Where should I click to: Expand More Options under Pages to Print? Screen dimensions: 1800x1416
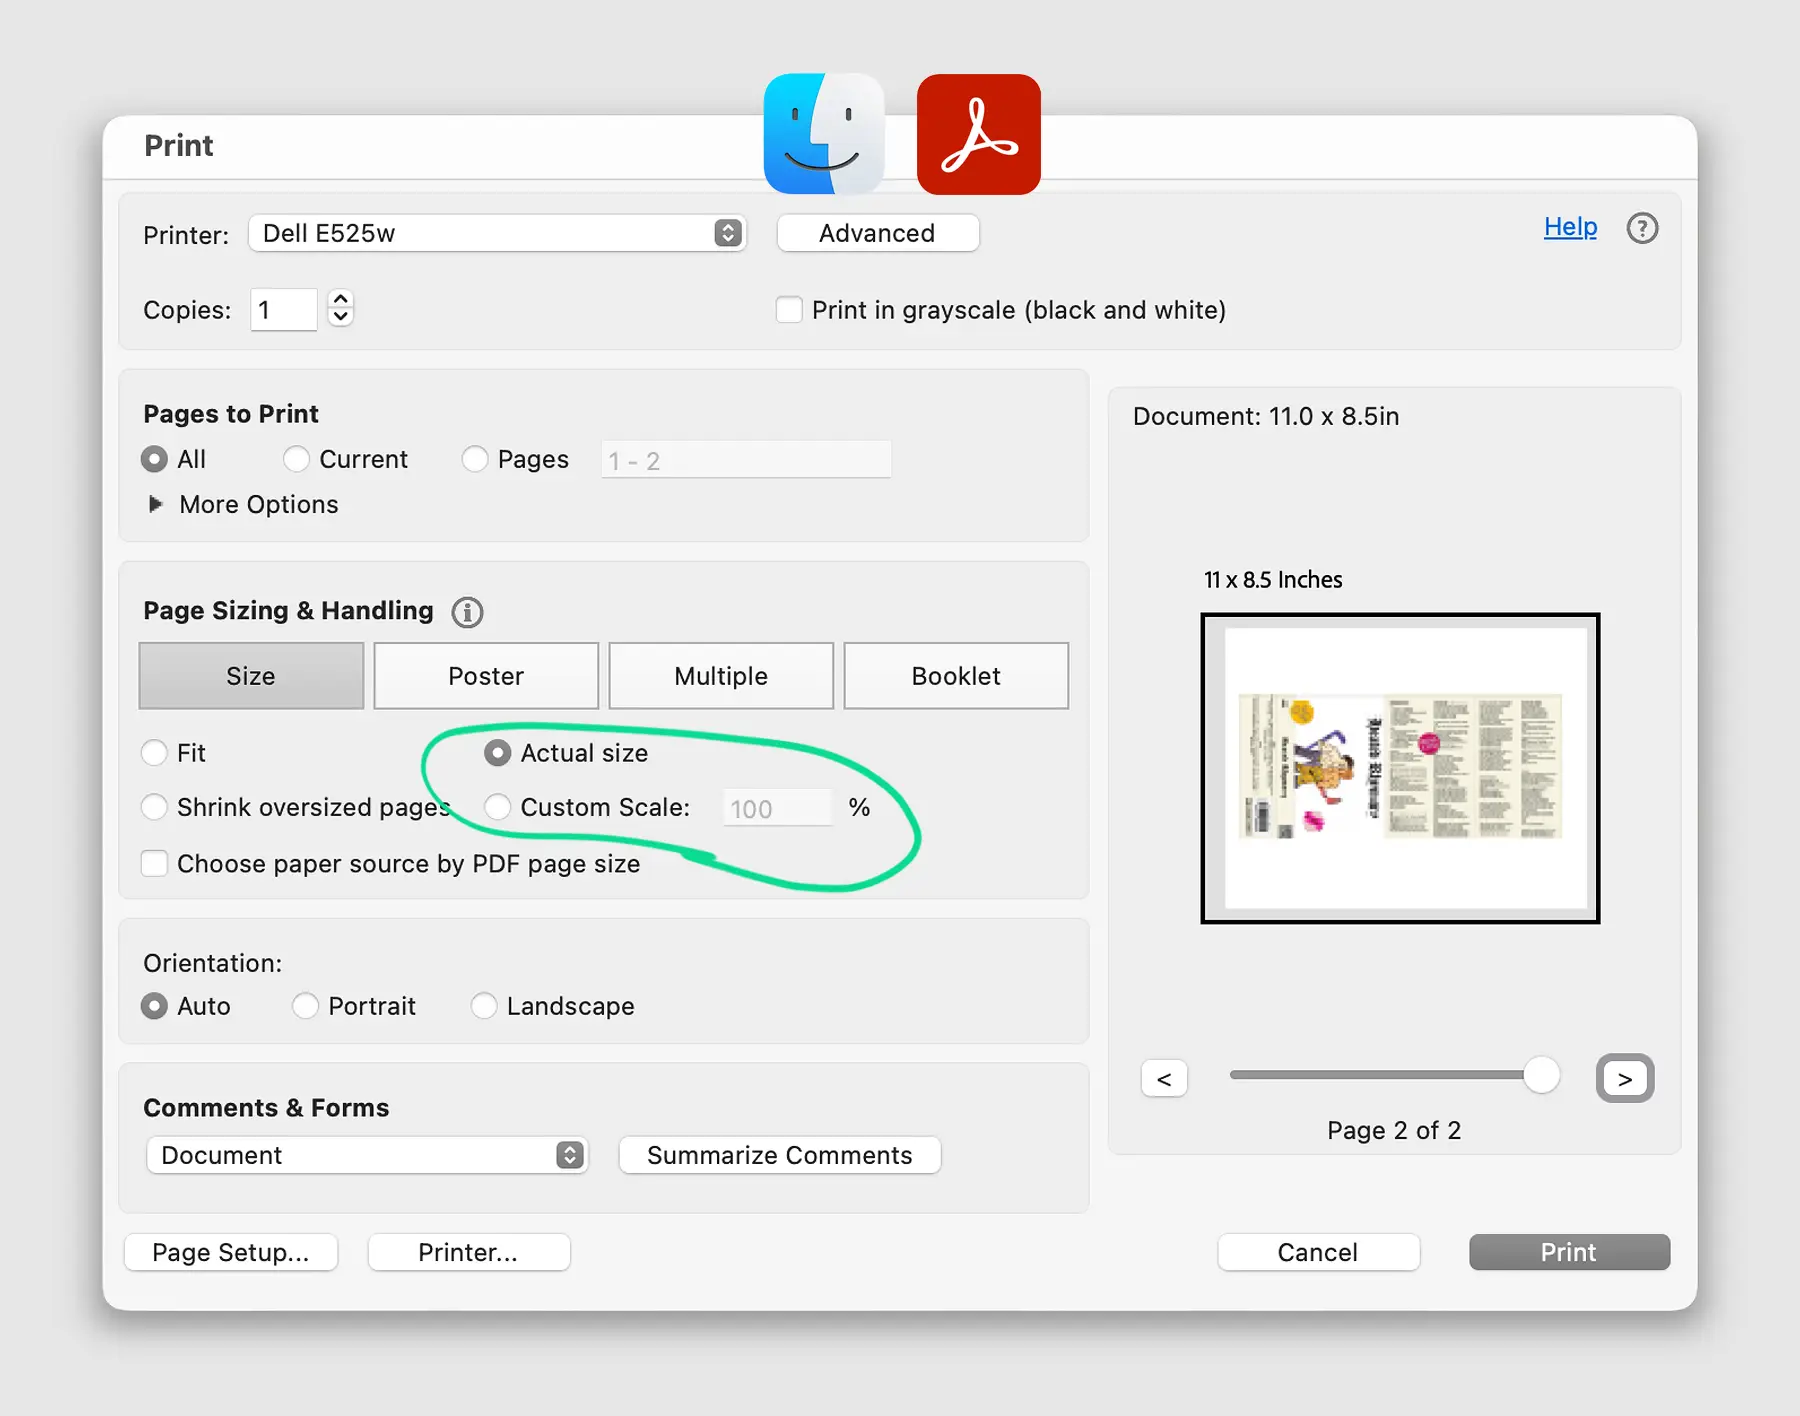(157, 504)
